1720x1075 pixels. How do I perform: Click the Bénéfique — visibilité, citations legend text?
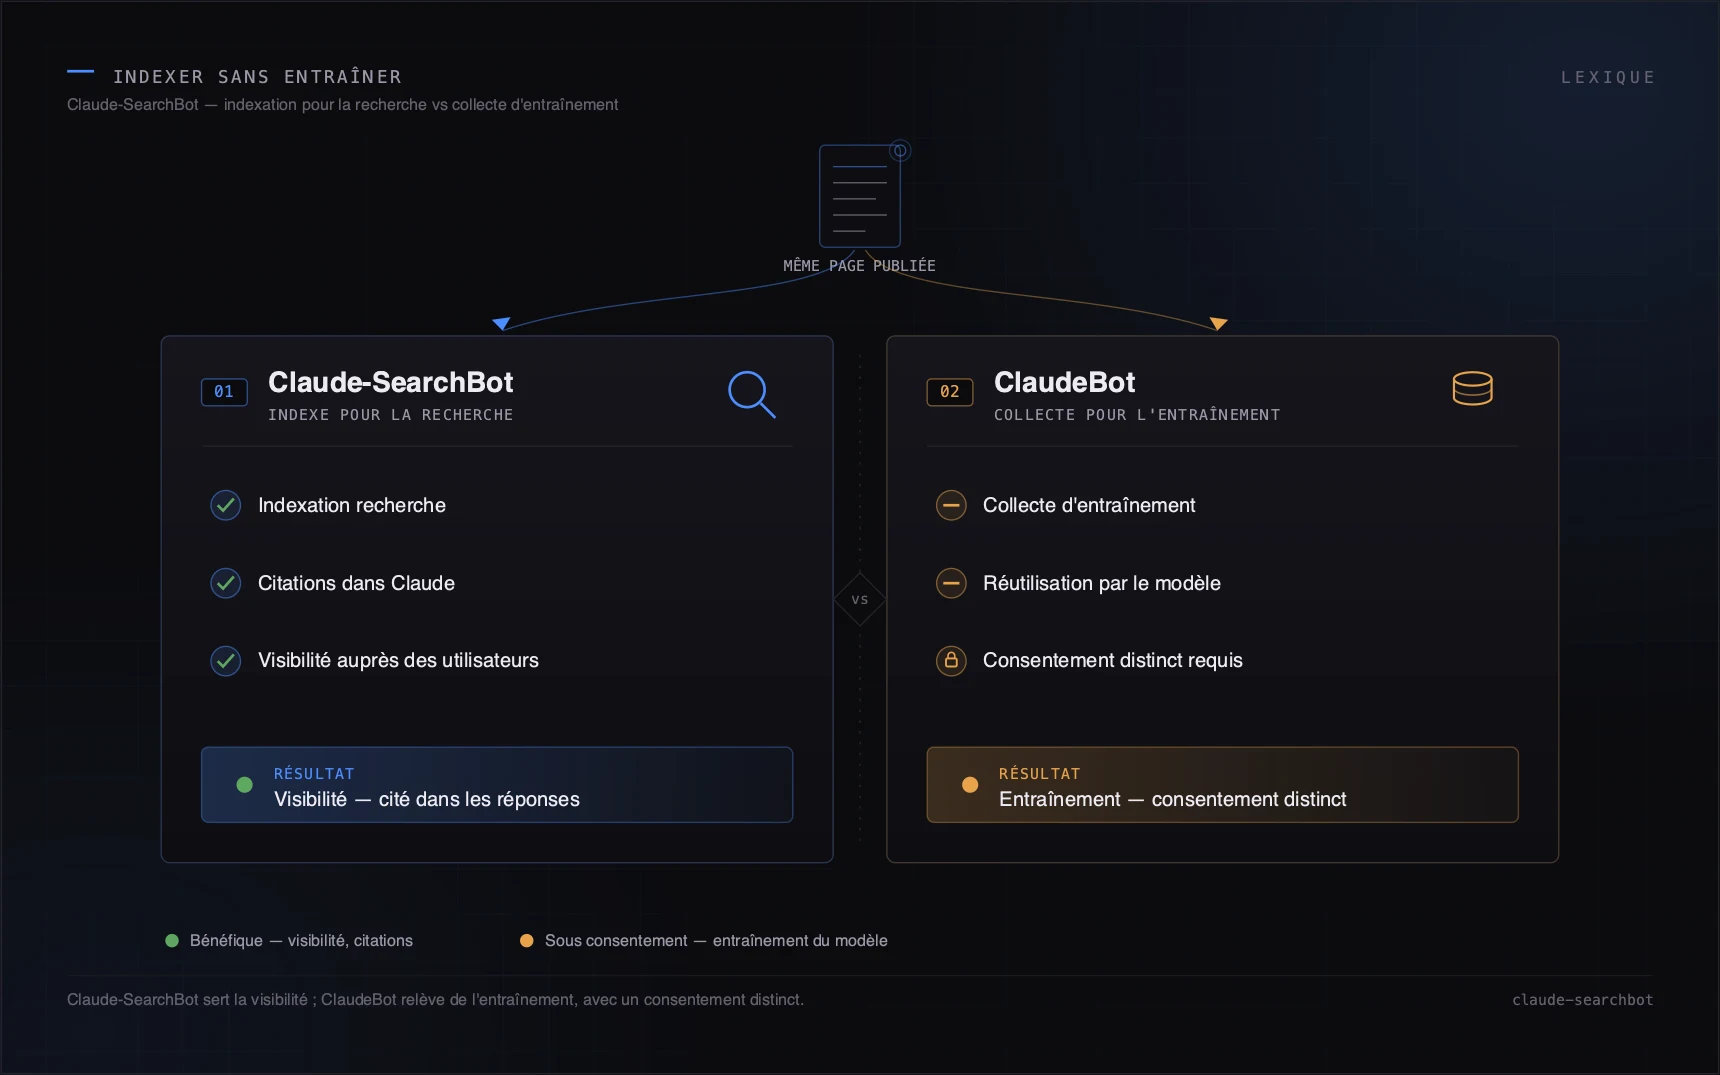tap(301, 941)
